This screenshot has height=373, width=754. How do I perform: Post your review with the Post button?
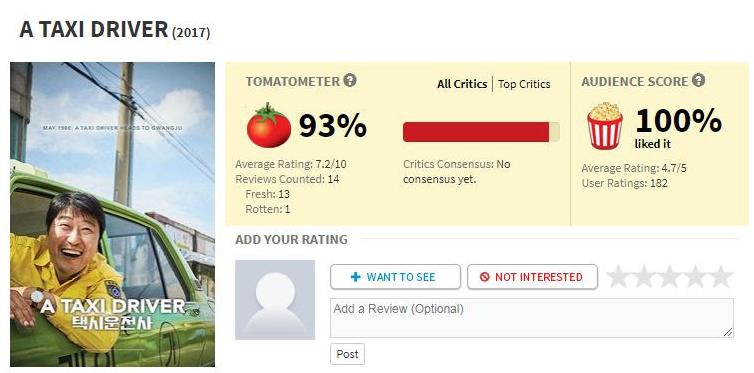(x=347, y=354)
